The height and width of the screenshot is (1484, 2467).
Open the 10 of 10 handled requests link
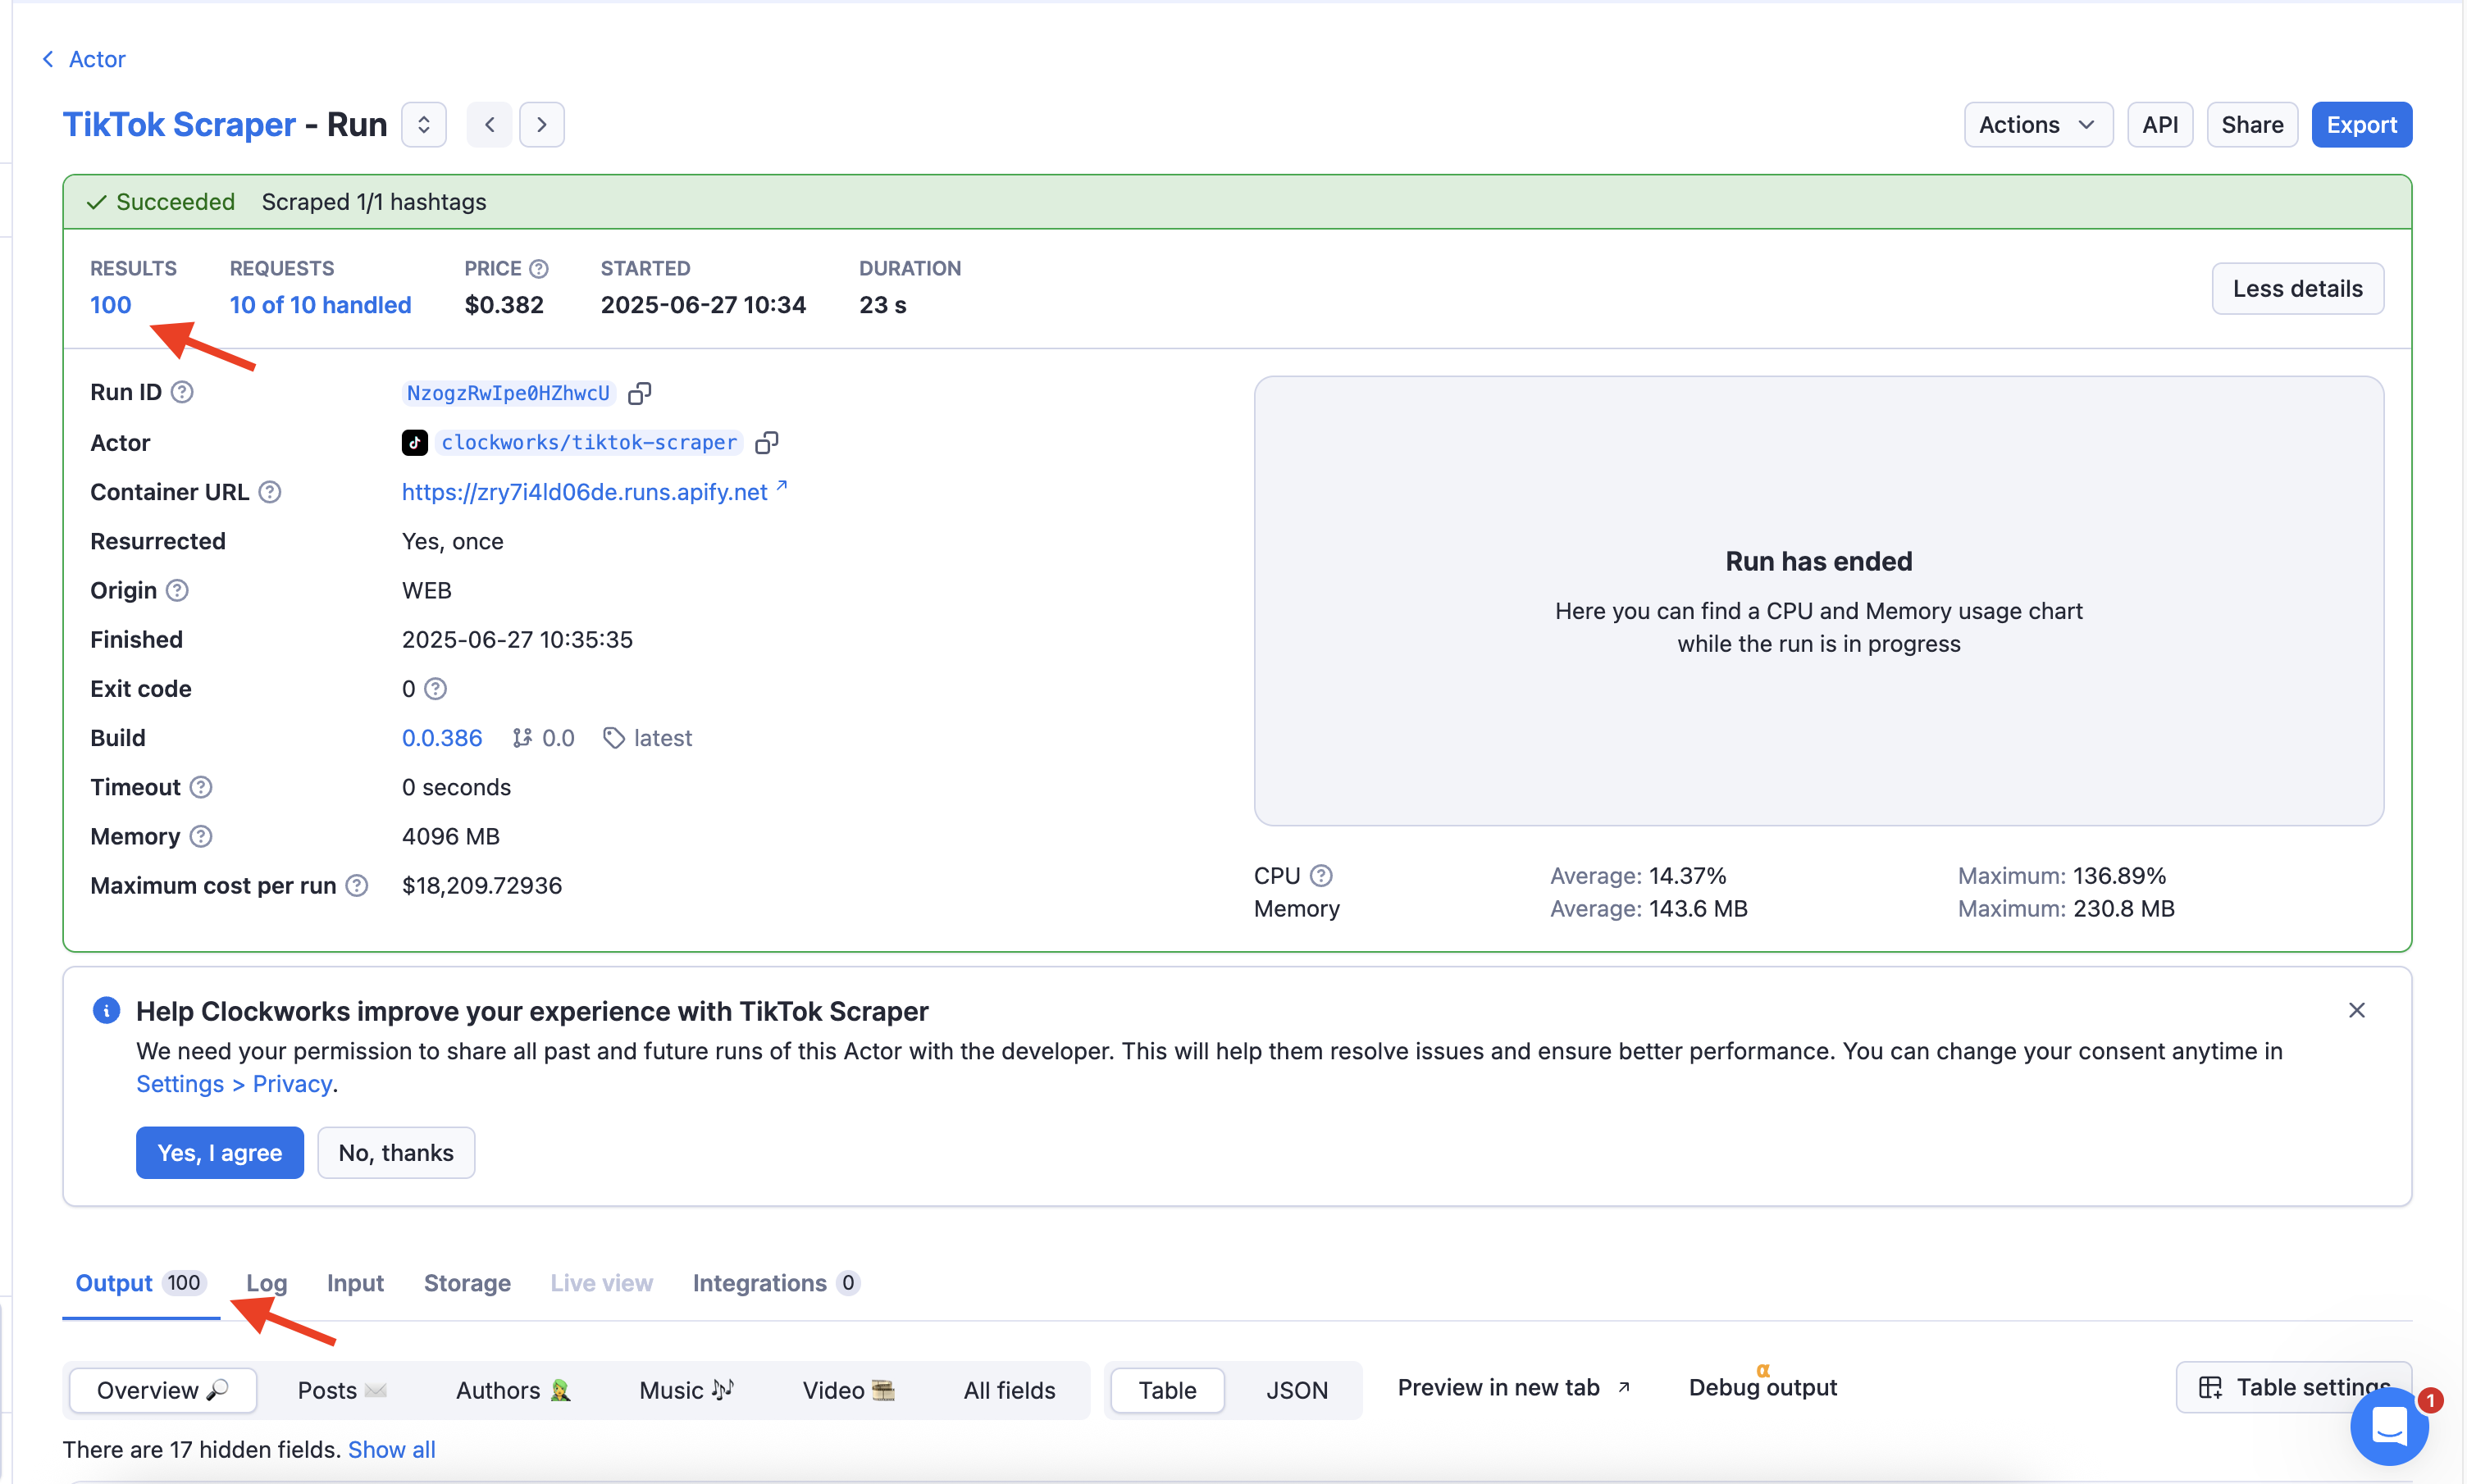tap(320, 305)
